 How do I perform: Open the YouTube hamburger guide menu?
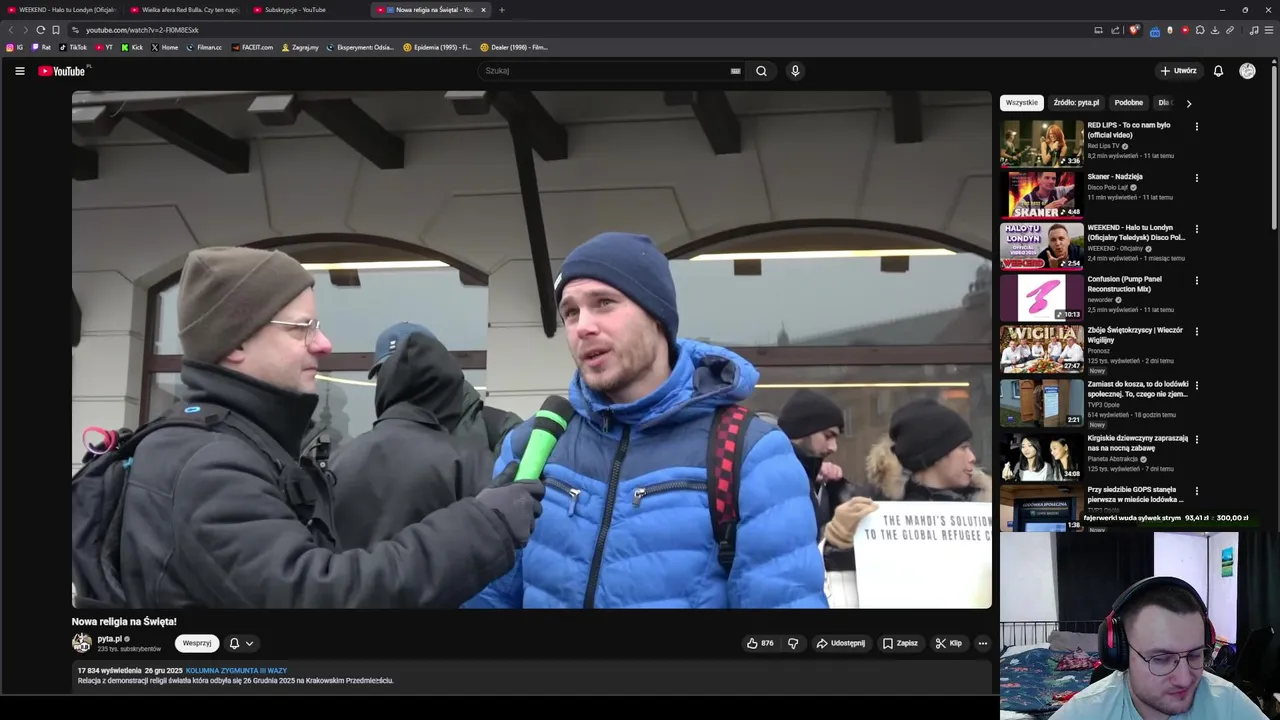click(x=19, y=71)
